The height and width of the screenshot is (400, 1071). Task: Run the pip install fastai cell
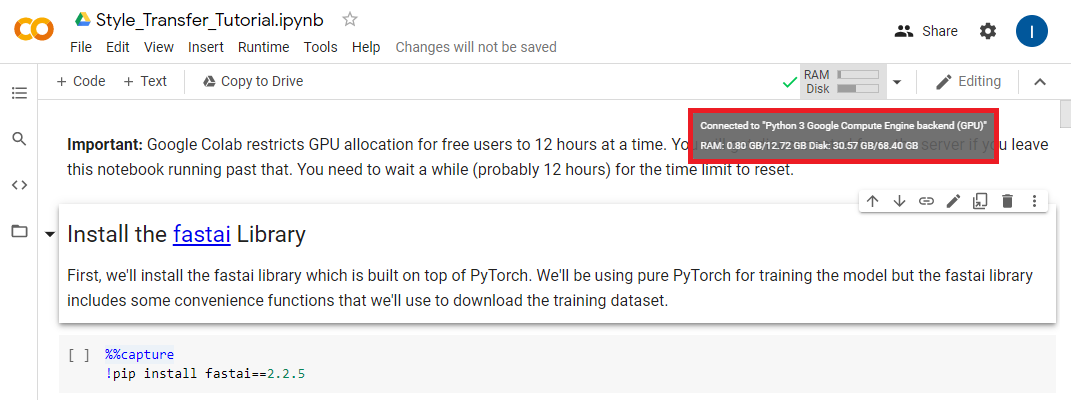coord(79,355)
